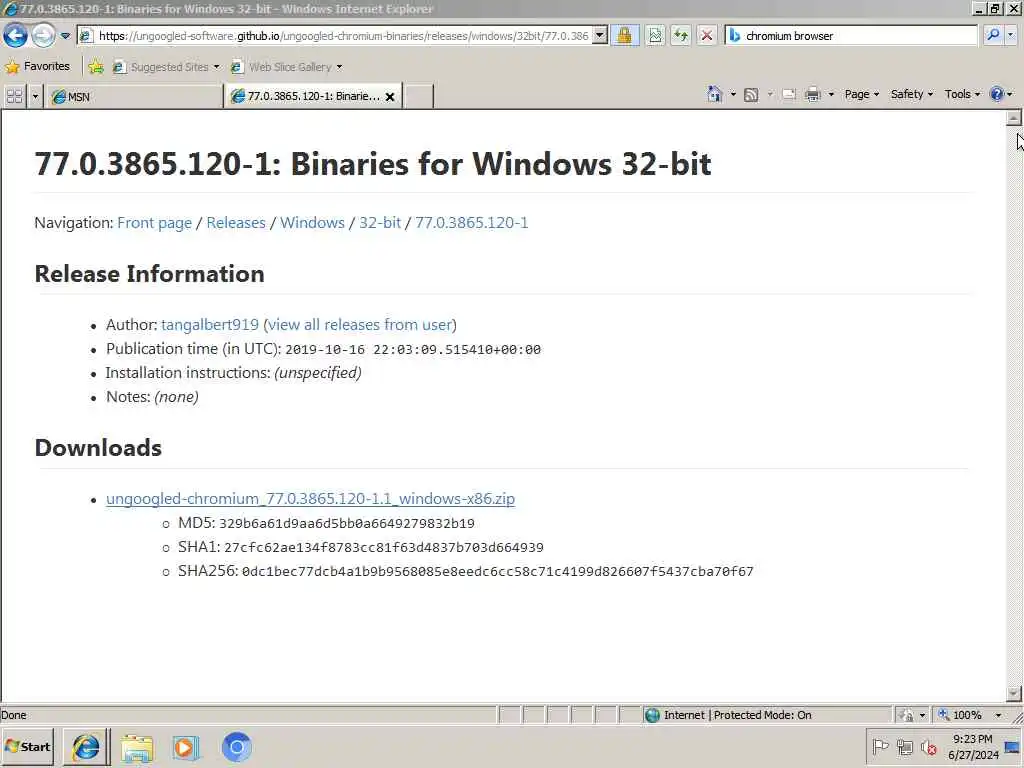
Task: Click the Show Desktop tray icon
Action: coord(1012,747)
